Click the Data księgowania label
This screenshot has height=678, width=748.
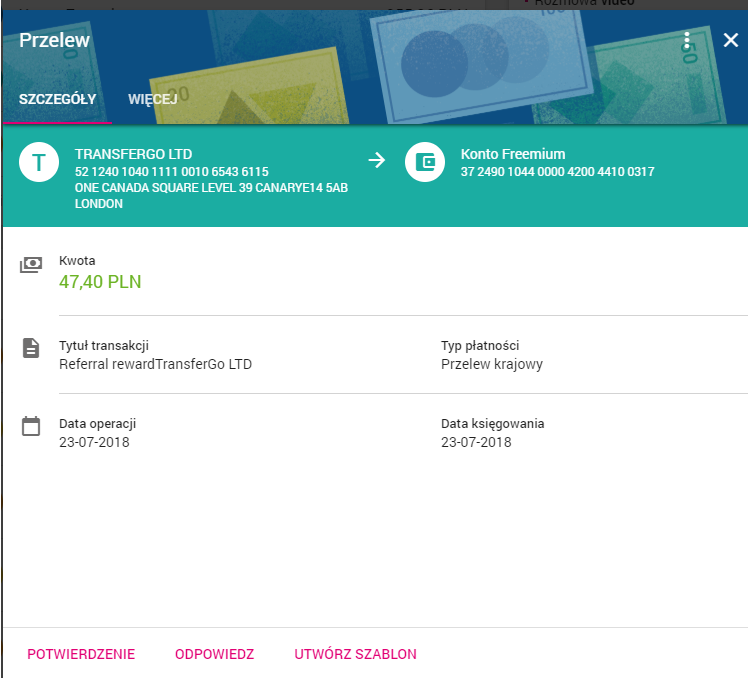coord(493,424)
